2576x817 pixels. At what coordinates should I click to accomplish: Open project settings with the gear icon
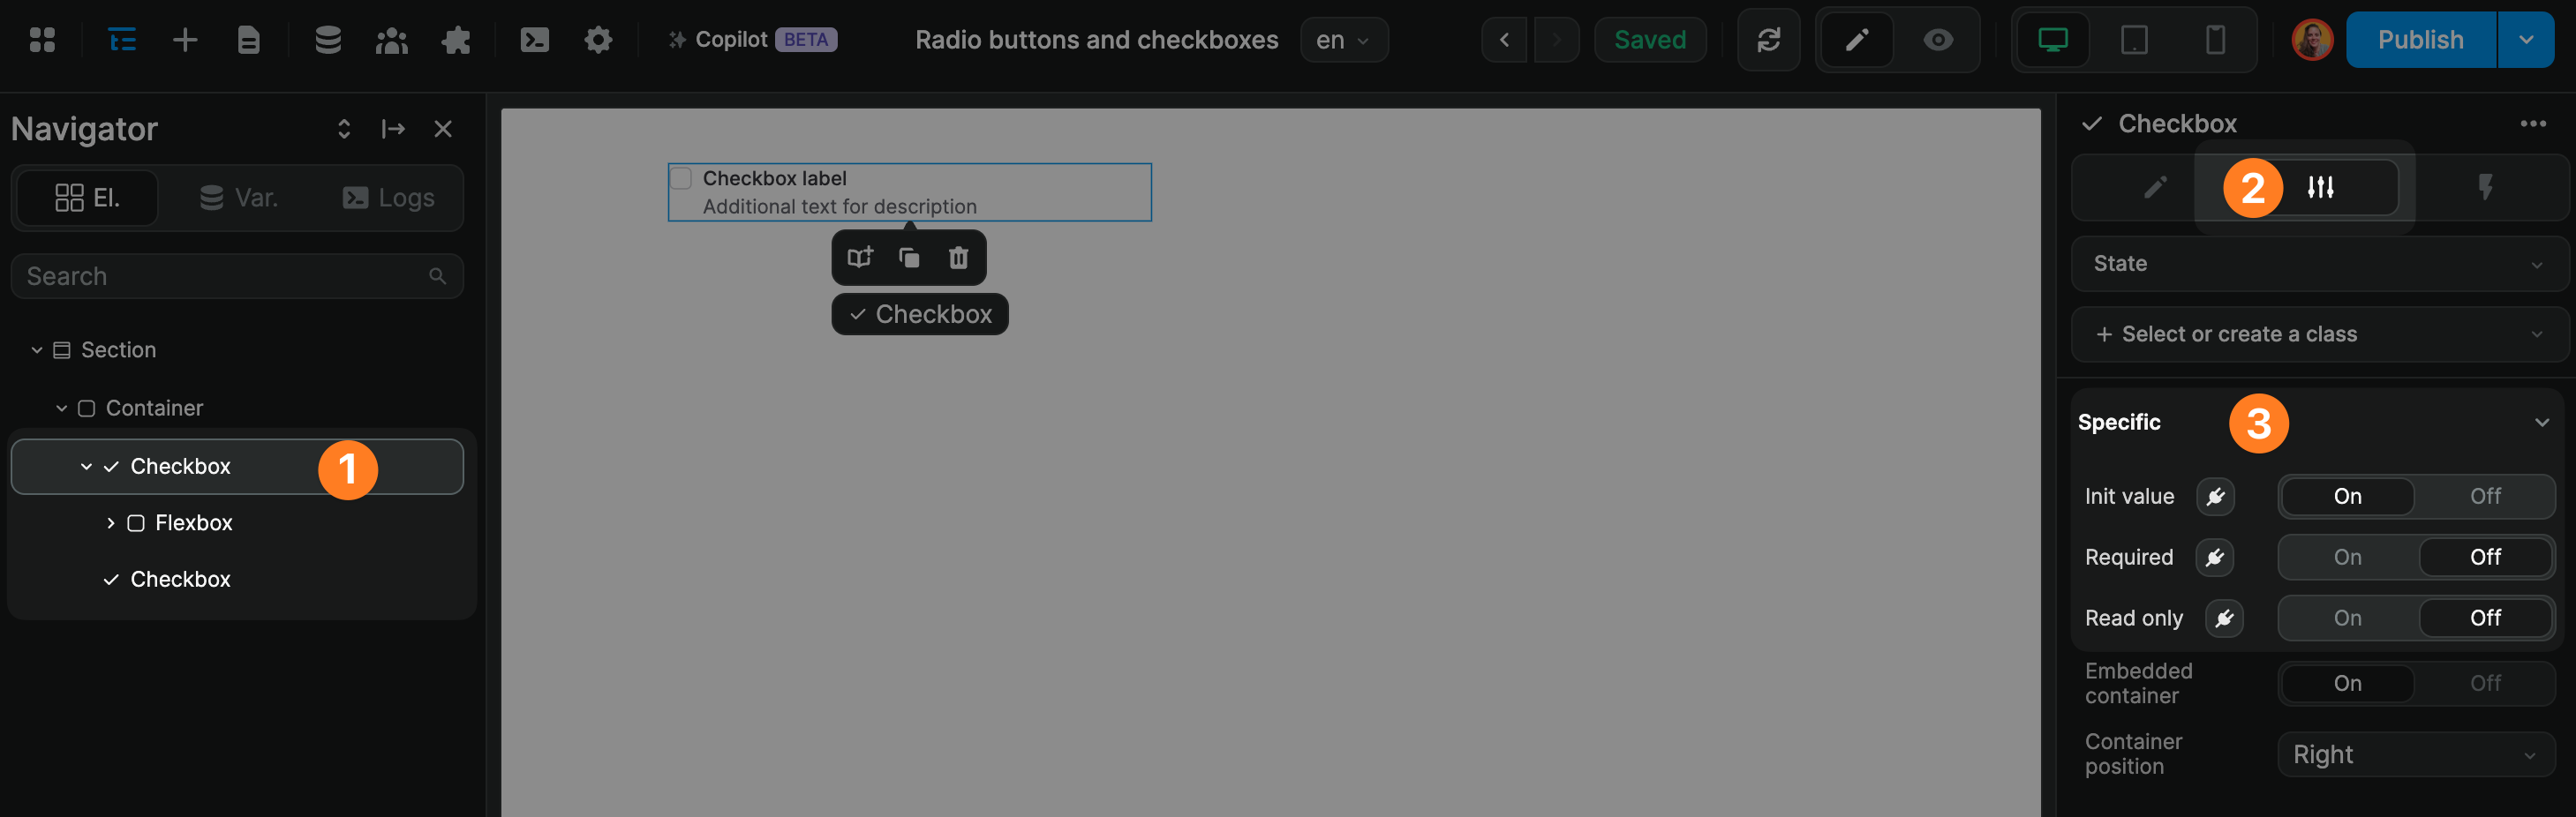[597, 40]
